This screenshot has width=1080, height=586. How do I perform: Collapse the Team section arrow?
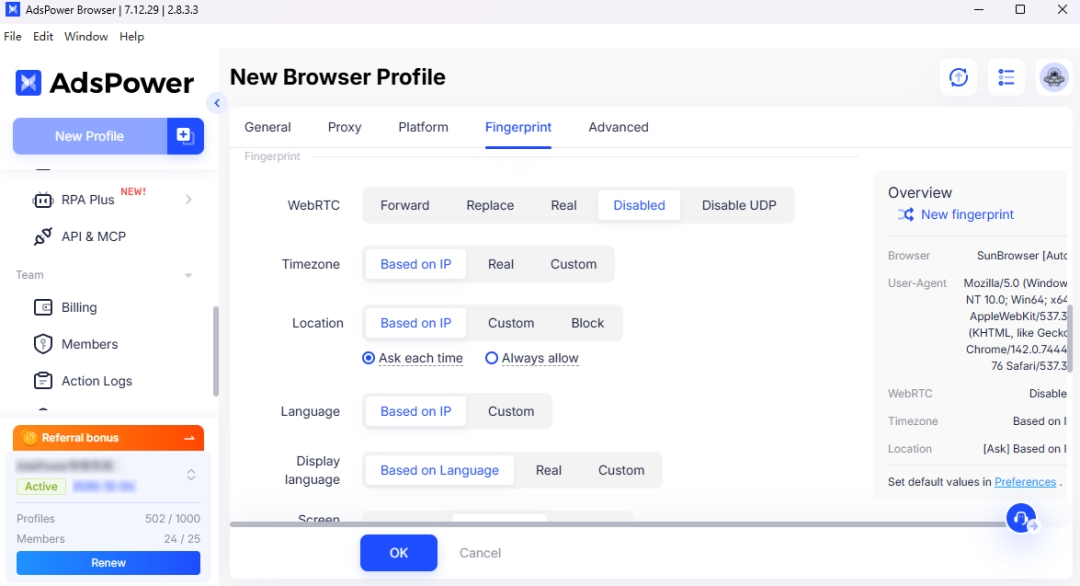point(188,275)
